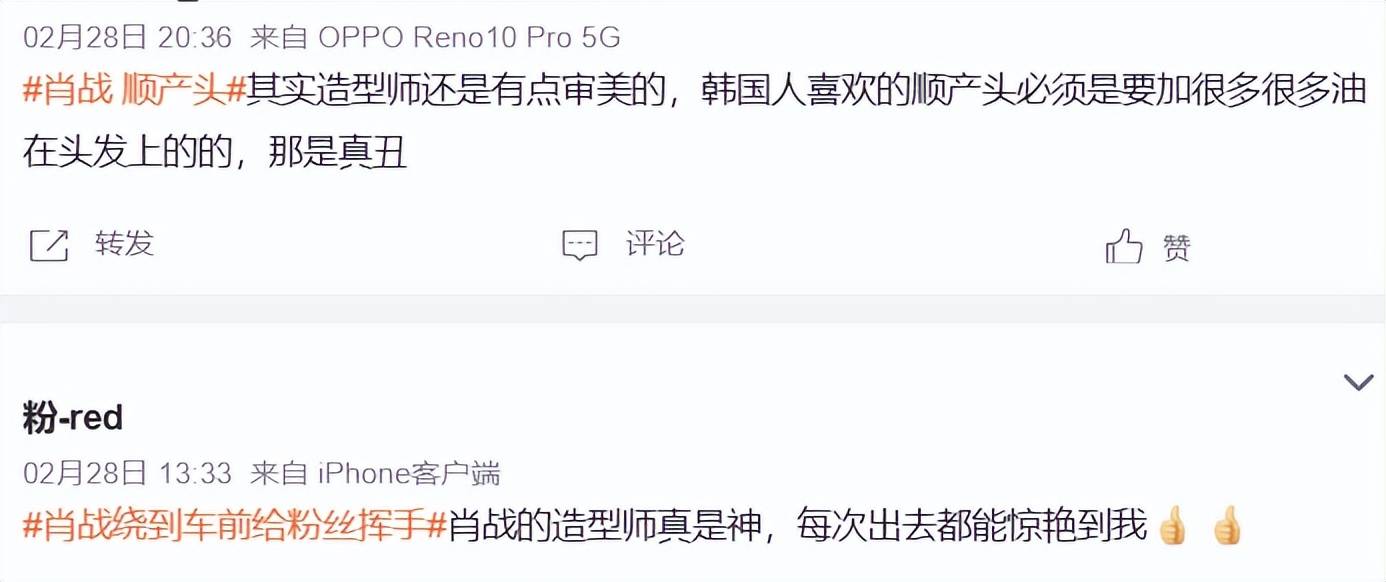
Task: Click the comment speech bubble icon
Action: [580, 245]
